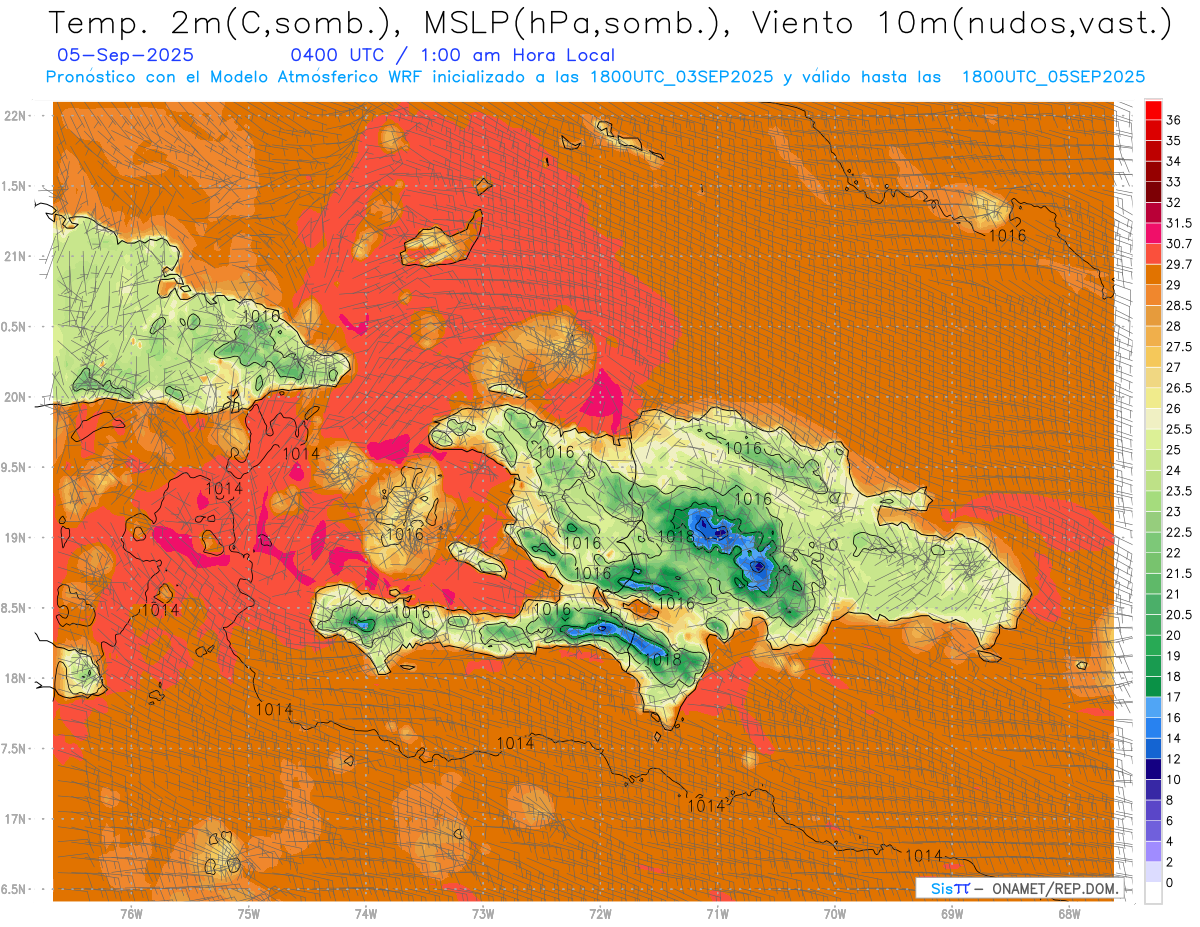The height and width of the screenshot is (927, 1200).
Task: Pick the magenta swatch between 31.5 and 30.7
Action: tap(1153, 233)
